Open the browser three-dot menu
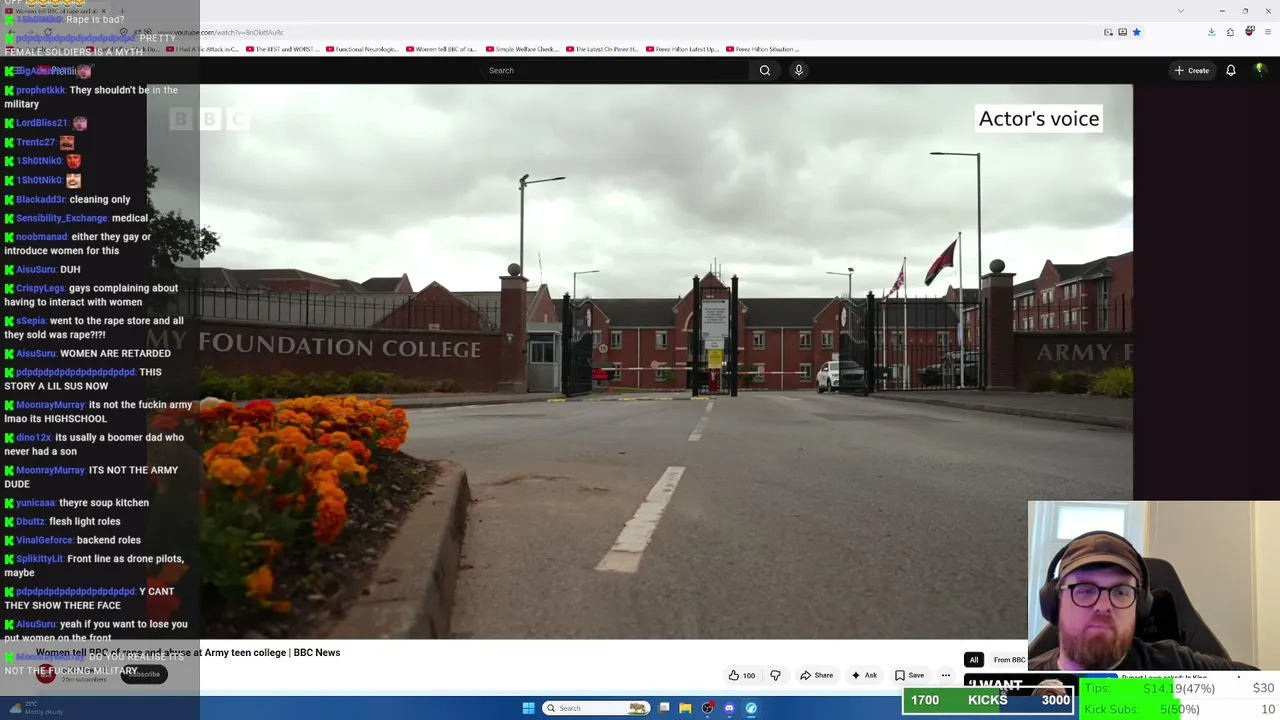This screenshot has height=720, width=1280. pyautogui.click(x=1267, y=32)
